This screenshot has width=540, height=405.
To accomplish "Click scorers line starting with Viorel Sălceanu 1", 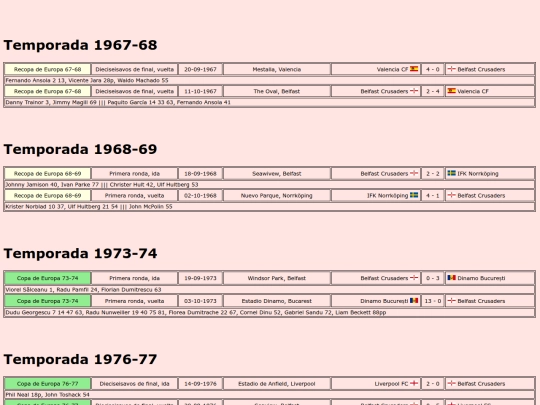I will (269, 290).
